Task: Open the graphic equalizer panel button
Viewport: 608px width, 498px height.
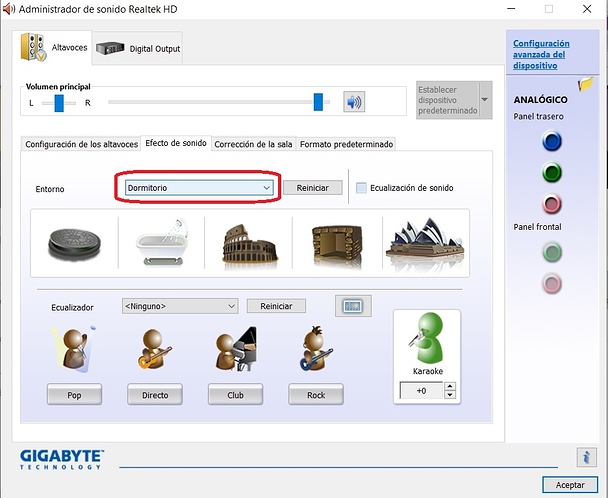Action: tap(353, 306)
